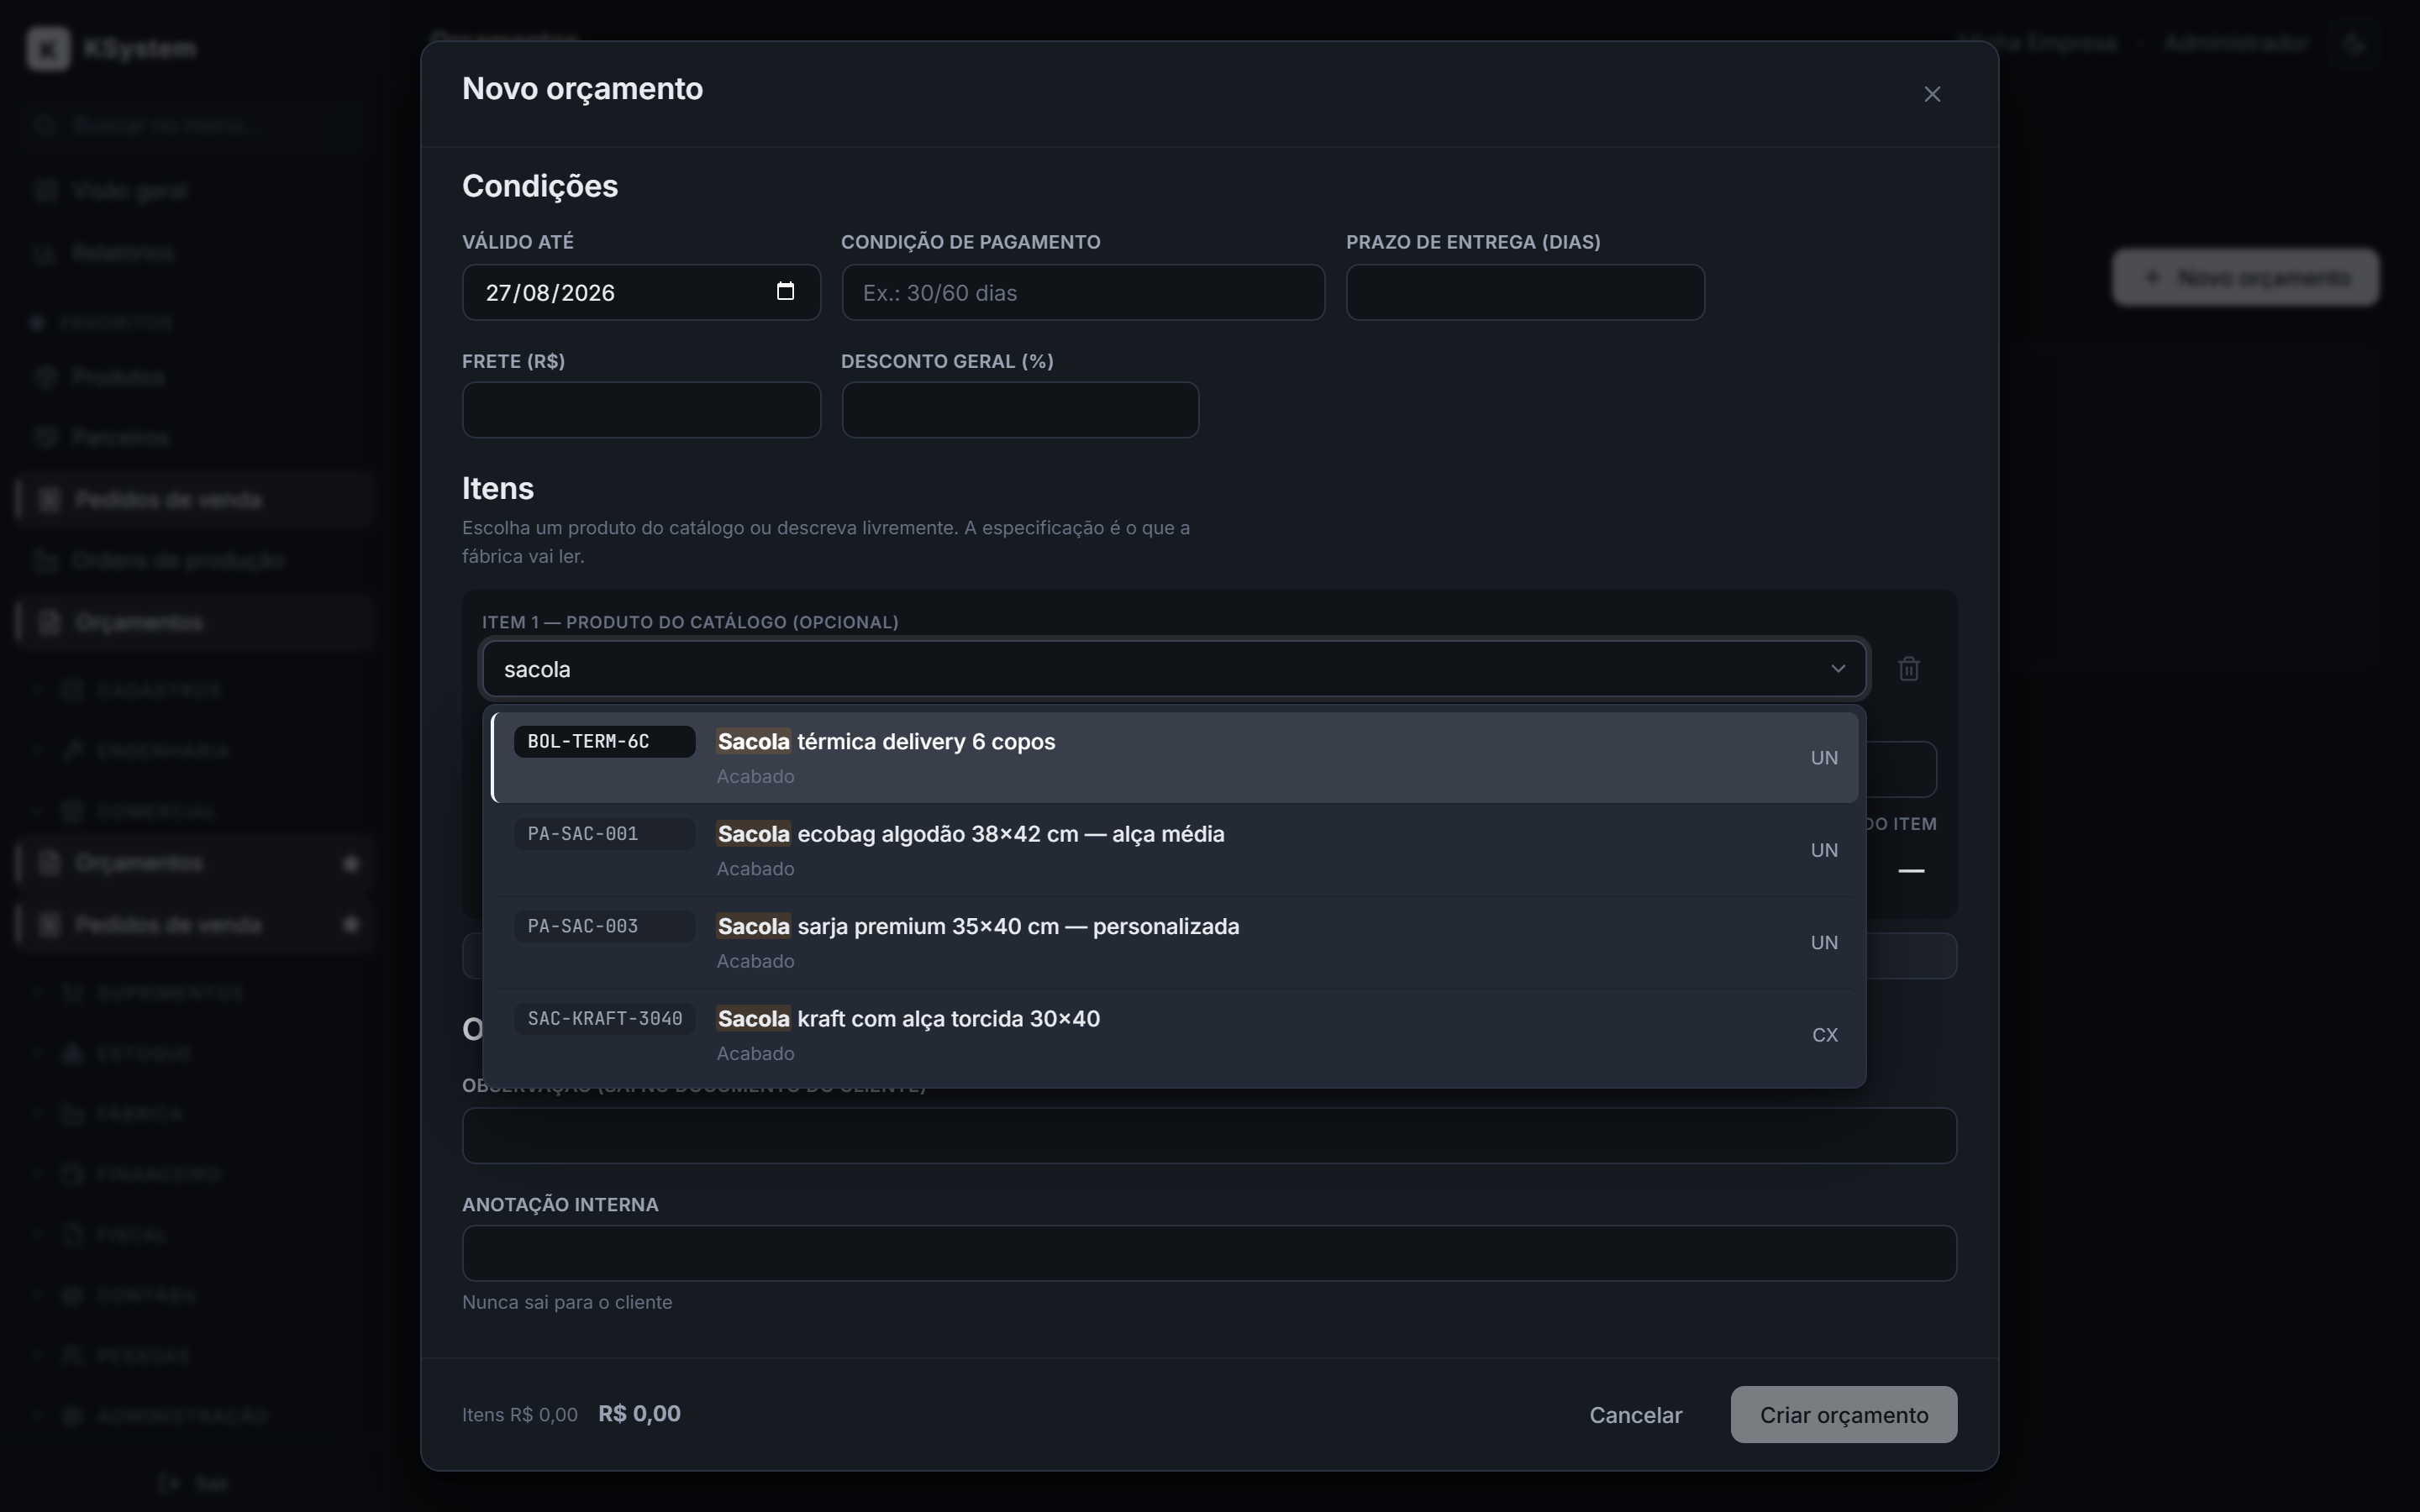Select Sacola kraft com alça torcida 30×40
Viewport: 2420px width, 1512px height.
pyautogui.click(x=1174, y=1034)
